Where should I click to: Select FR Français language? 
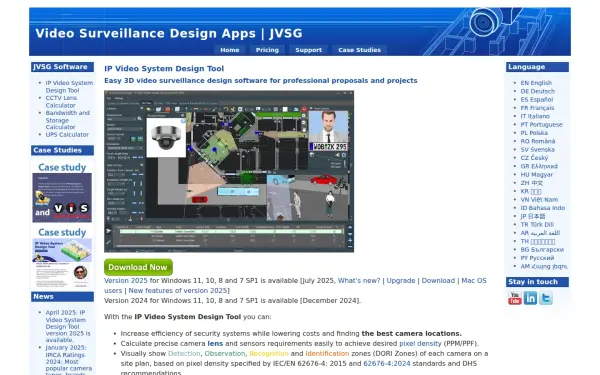click(537, 108)
